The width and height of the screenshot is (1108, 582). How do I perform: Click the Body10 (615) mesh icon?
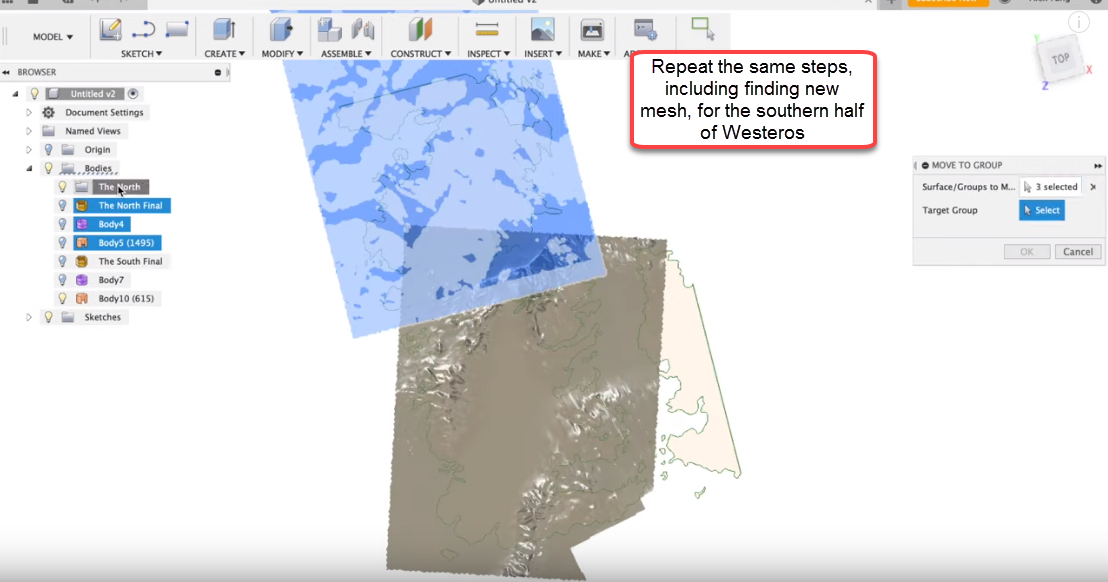pos(82,298)
